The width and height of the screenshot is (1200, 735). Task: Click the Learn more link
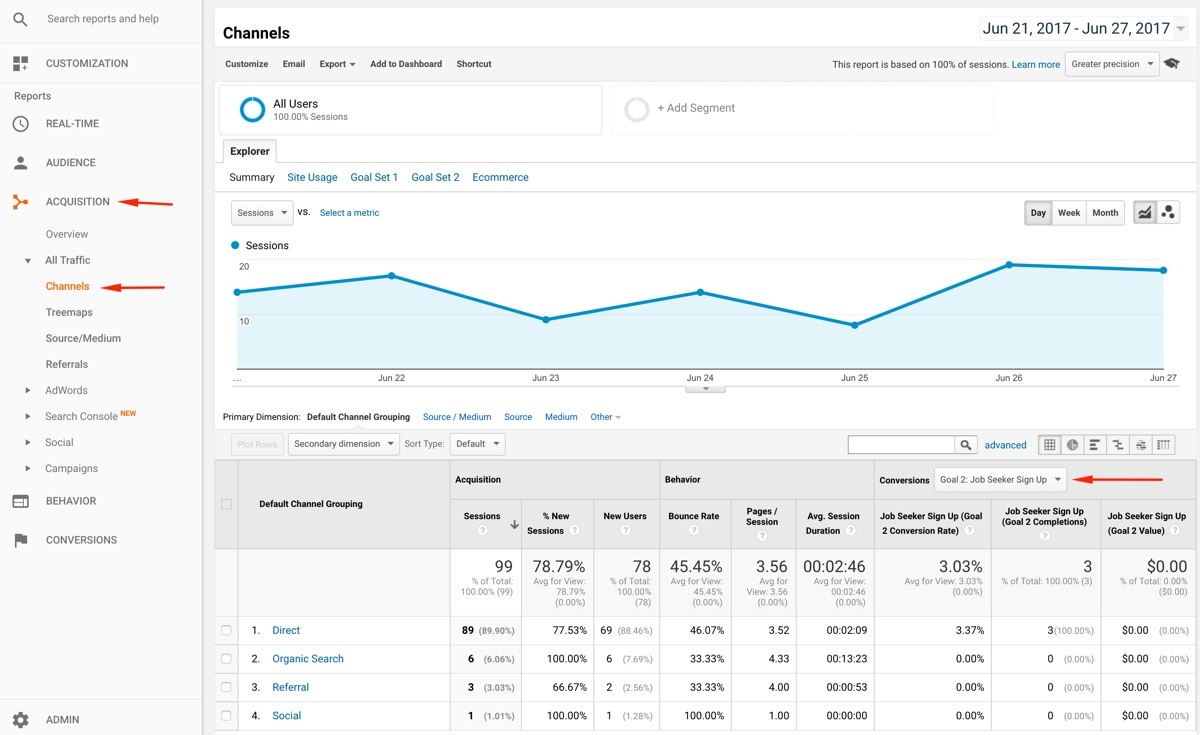tap(1036, 65)
